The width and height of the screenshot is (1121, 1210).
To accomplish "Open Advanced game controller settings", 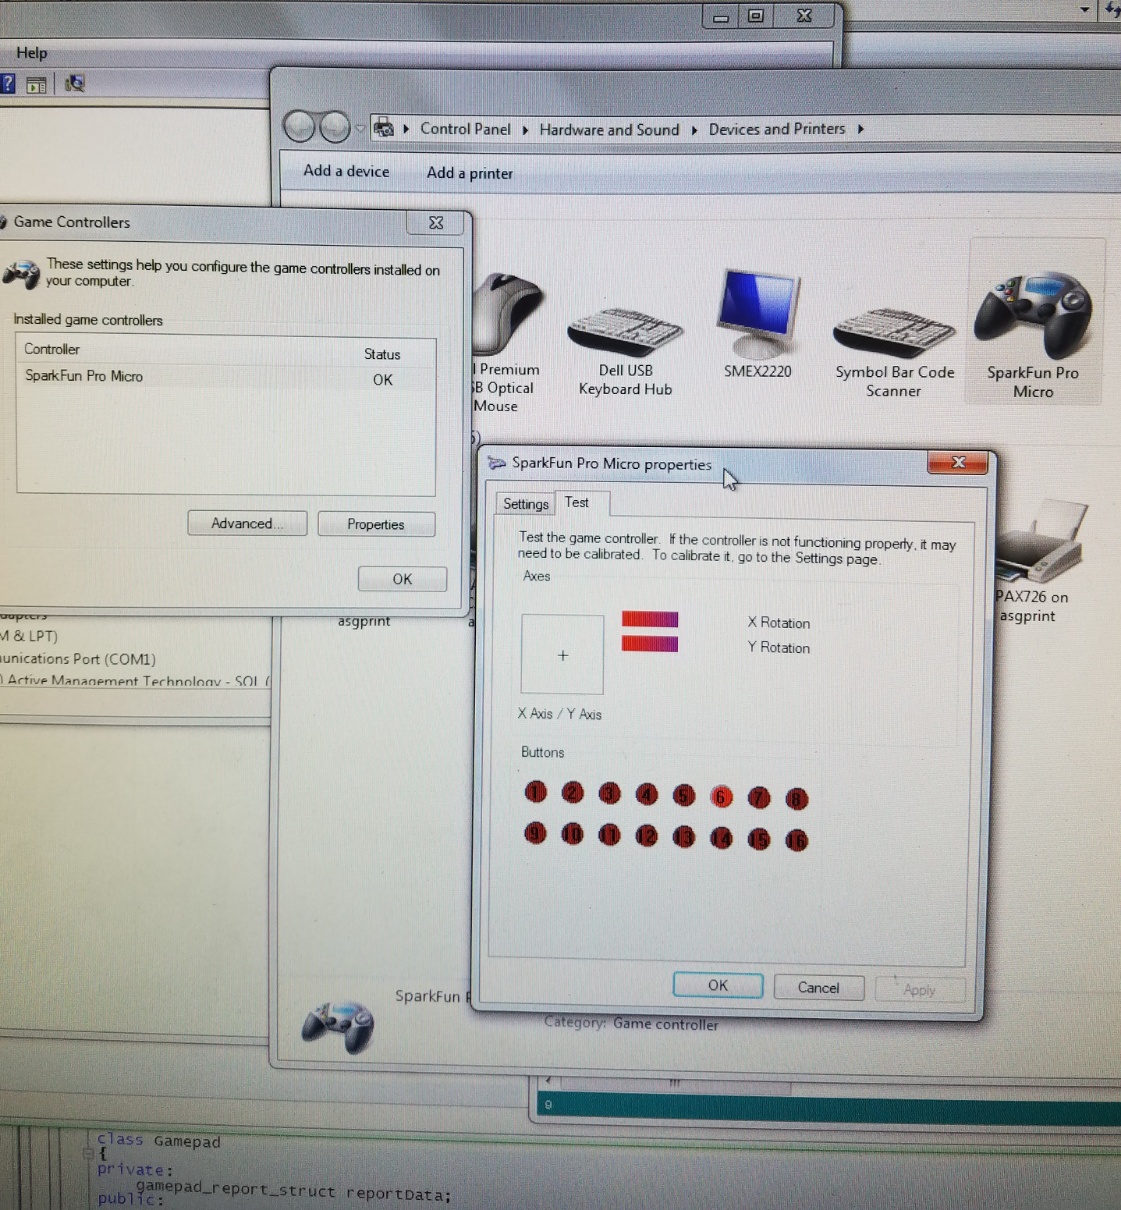I will [247, 523].
